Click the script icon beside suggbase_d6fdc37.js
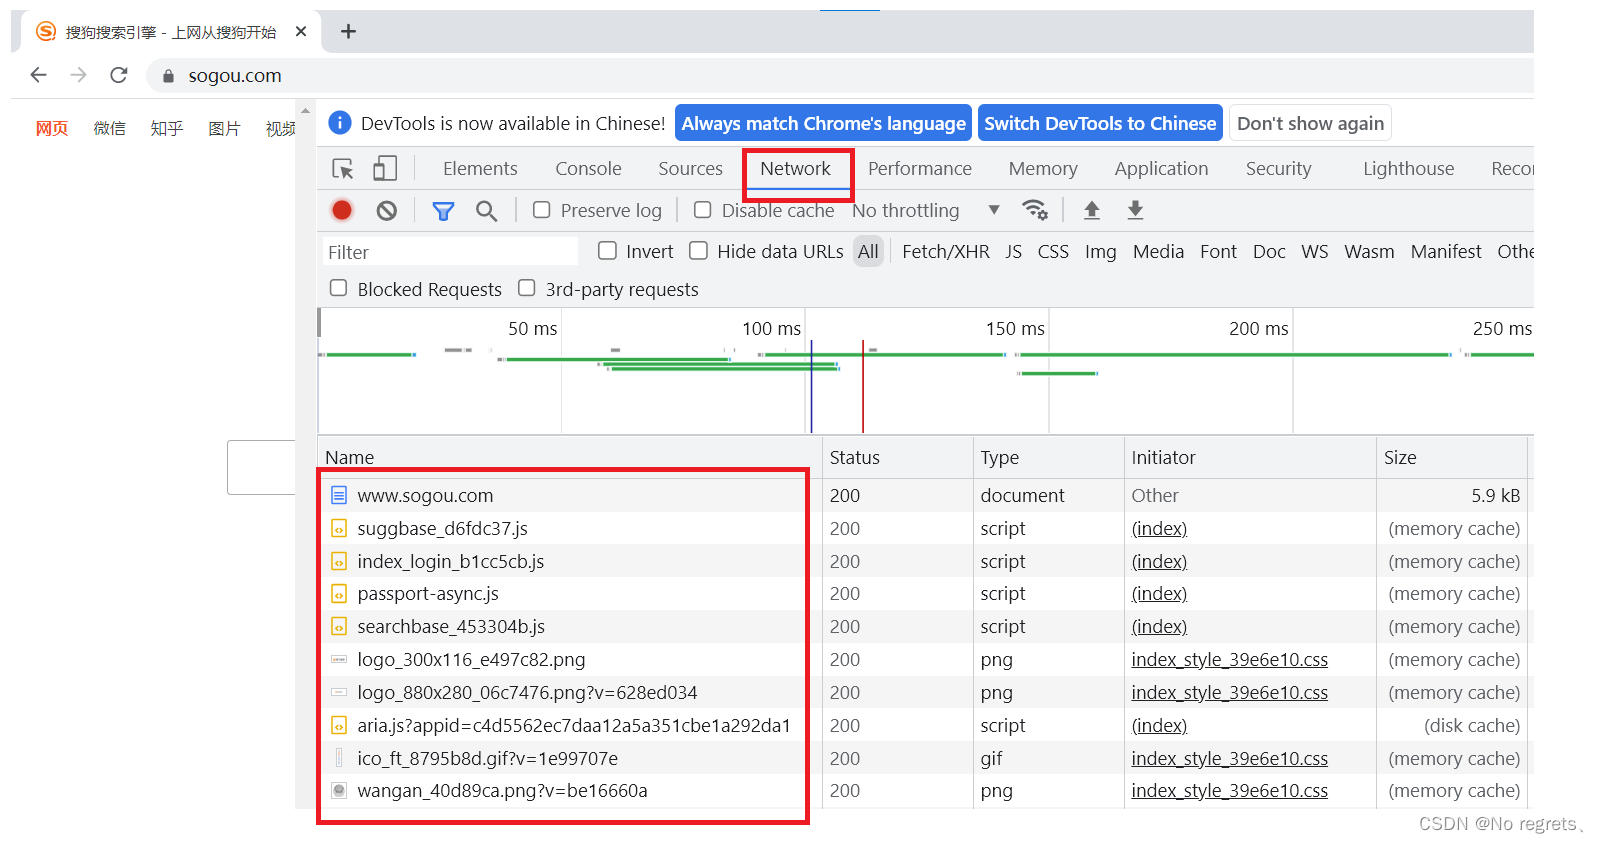 coord(339,528)
